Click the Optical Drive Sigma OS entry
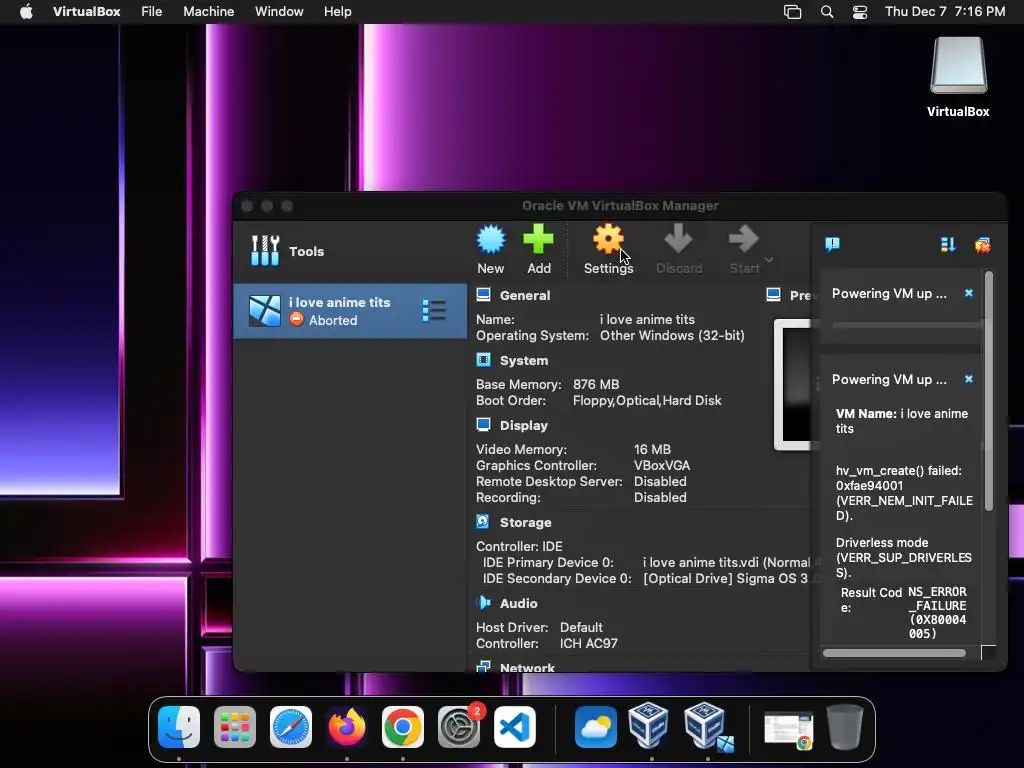1024x768 pixels. [x=726, y=578]
